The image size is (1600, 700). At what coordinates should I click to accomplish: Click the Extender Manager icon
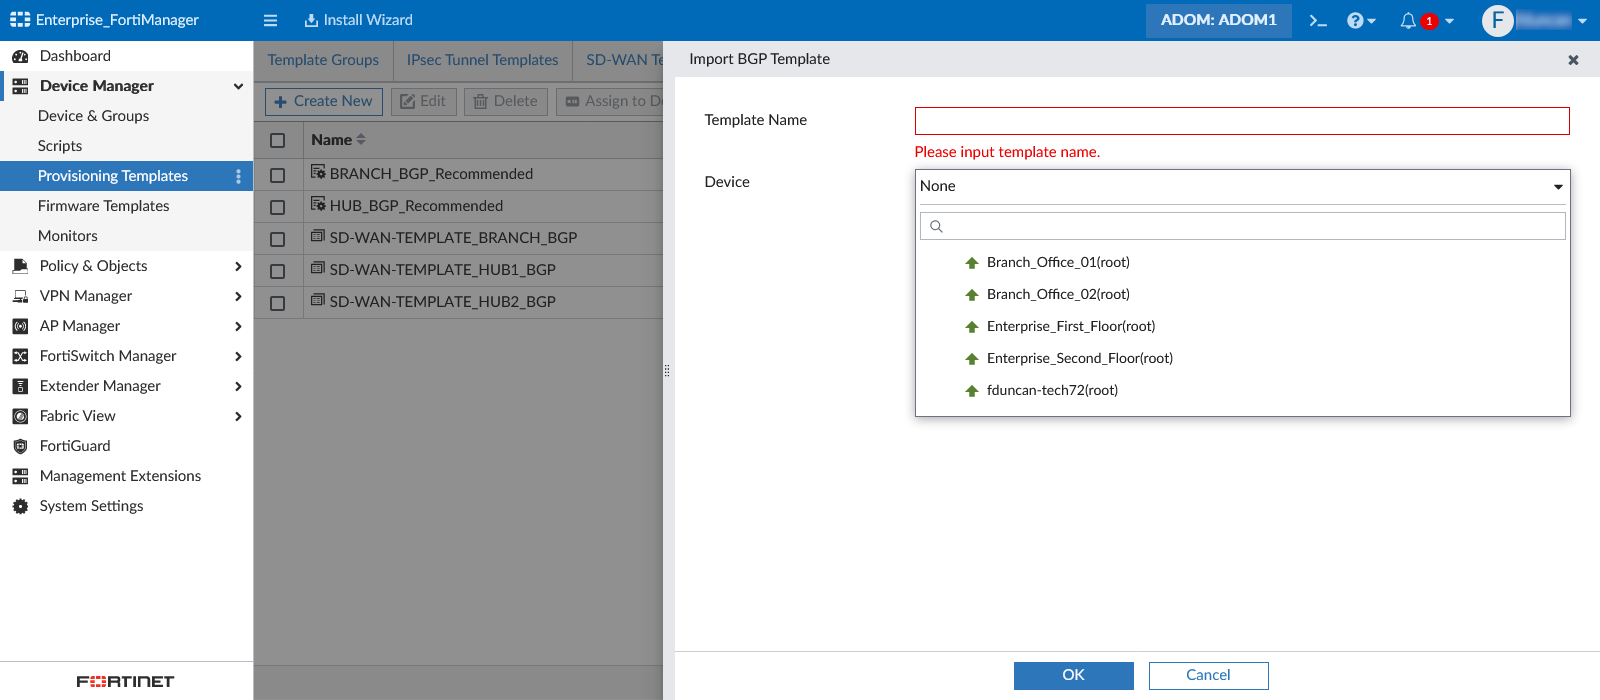(20, 386)
